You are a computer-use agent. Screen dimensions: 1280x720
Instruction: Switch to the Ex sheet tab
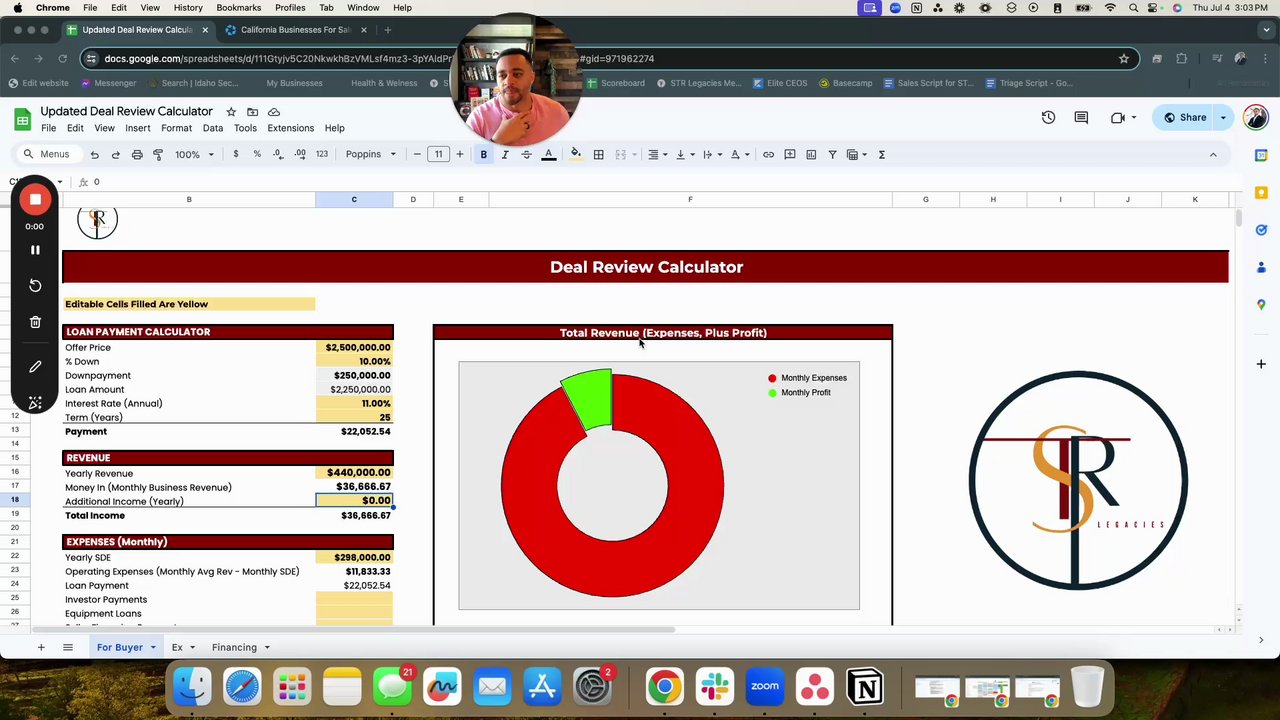click(x=177, y=647)
